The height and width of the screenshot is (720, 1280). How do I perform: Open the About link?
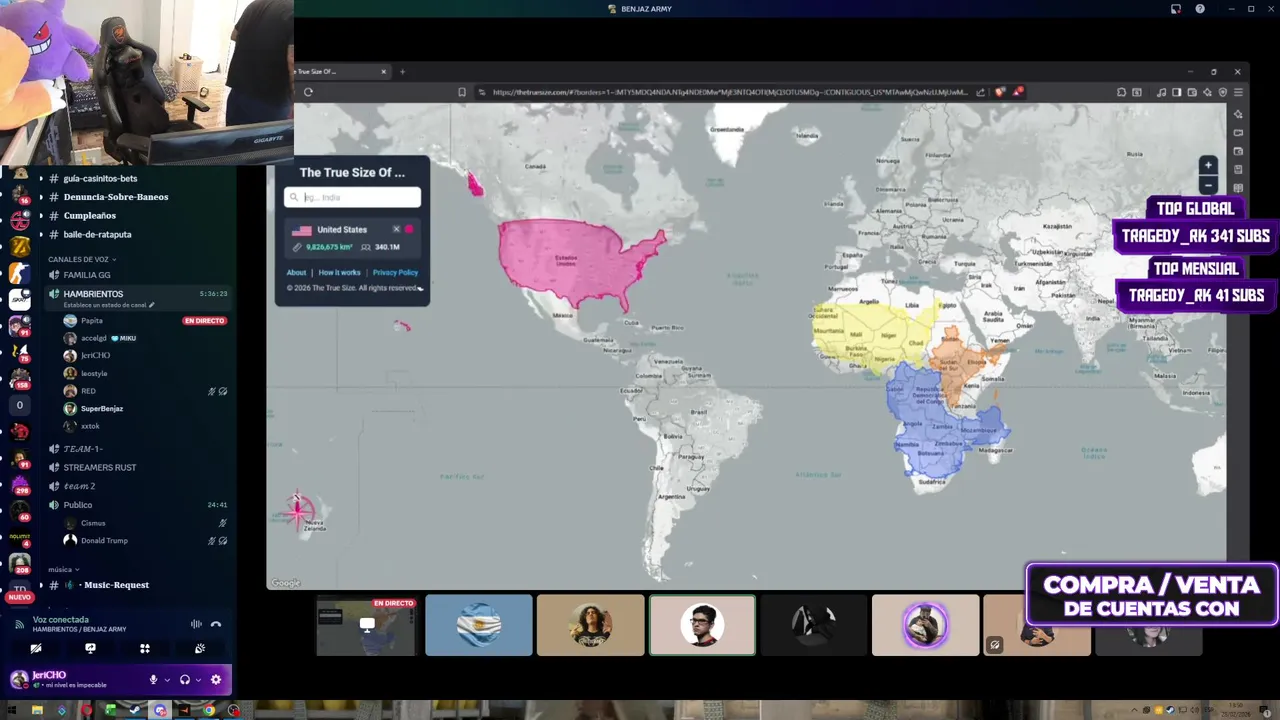pyautogui.click(x=296, y=272)
